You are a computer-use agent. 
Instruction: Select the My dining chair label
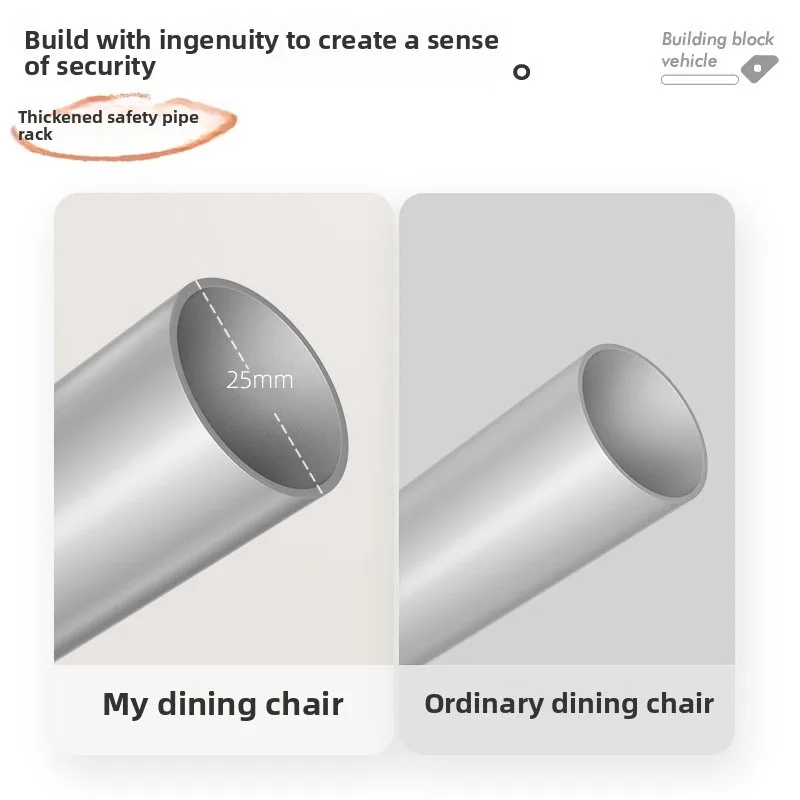pyautogui.click(x=223, y=706)
